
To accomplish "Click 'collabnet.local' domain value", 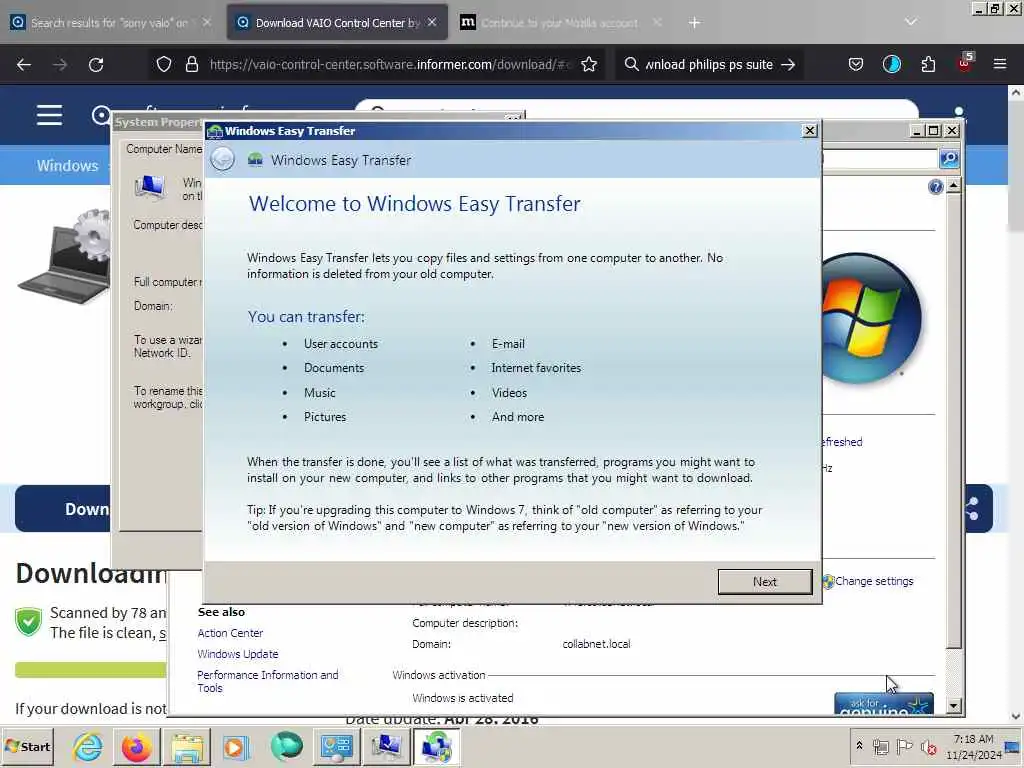I will pyautogui.click(x=596, y=644).
